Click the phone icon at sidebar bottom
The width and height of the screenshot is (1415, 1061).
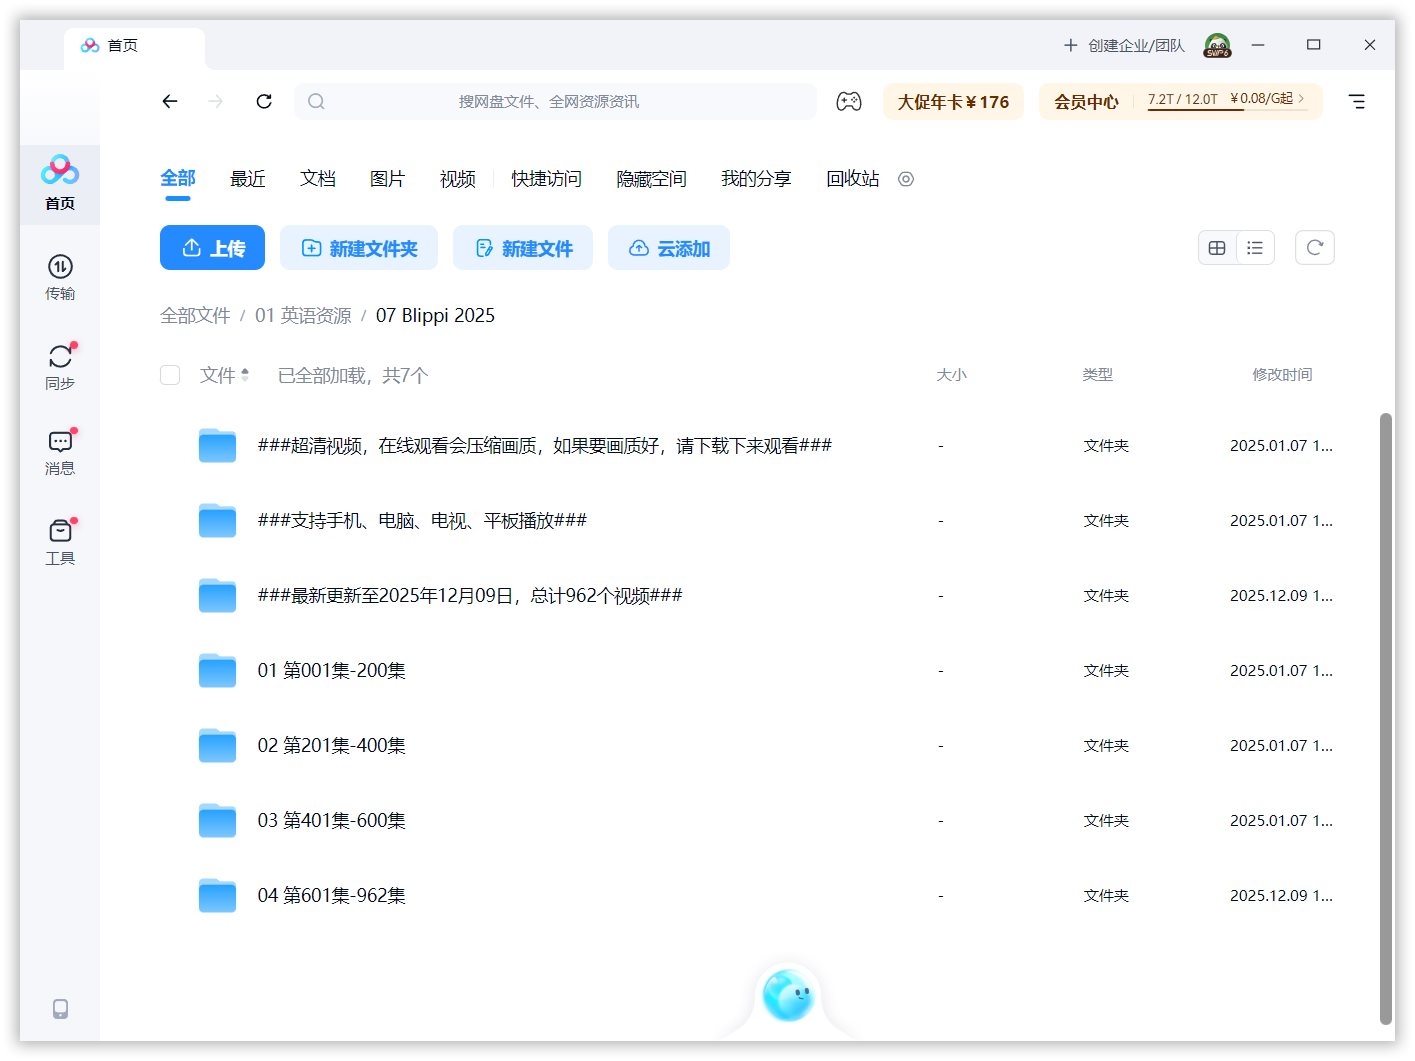(x=60, y=1009)
